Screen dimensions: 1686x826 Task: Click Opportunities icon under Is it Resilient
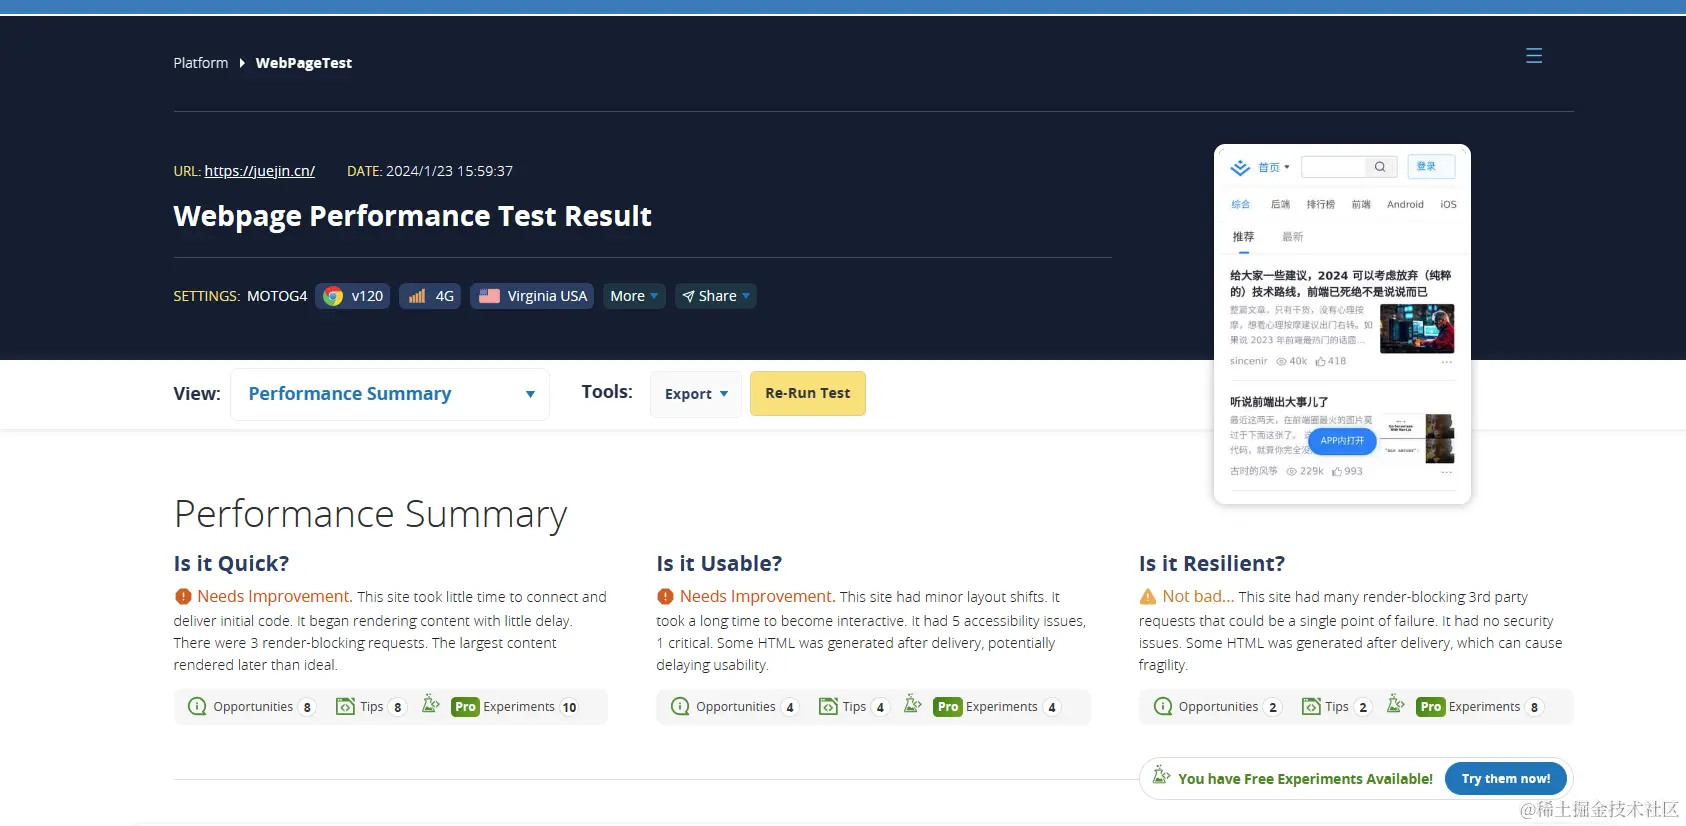pos(1163,706)
